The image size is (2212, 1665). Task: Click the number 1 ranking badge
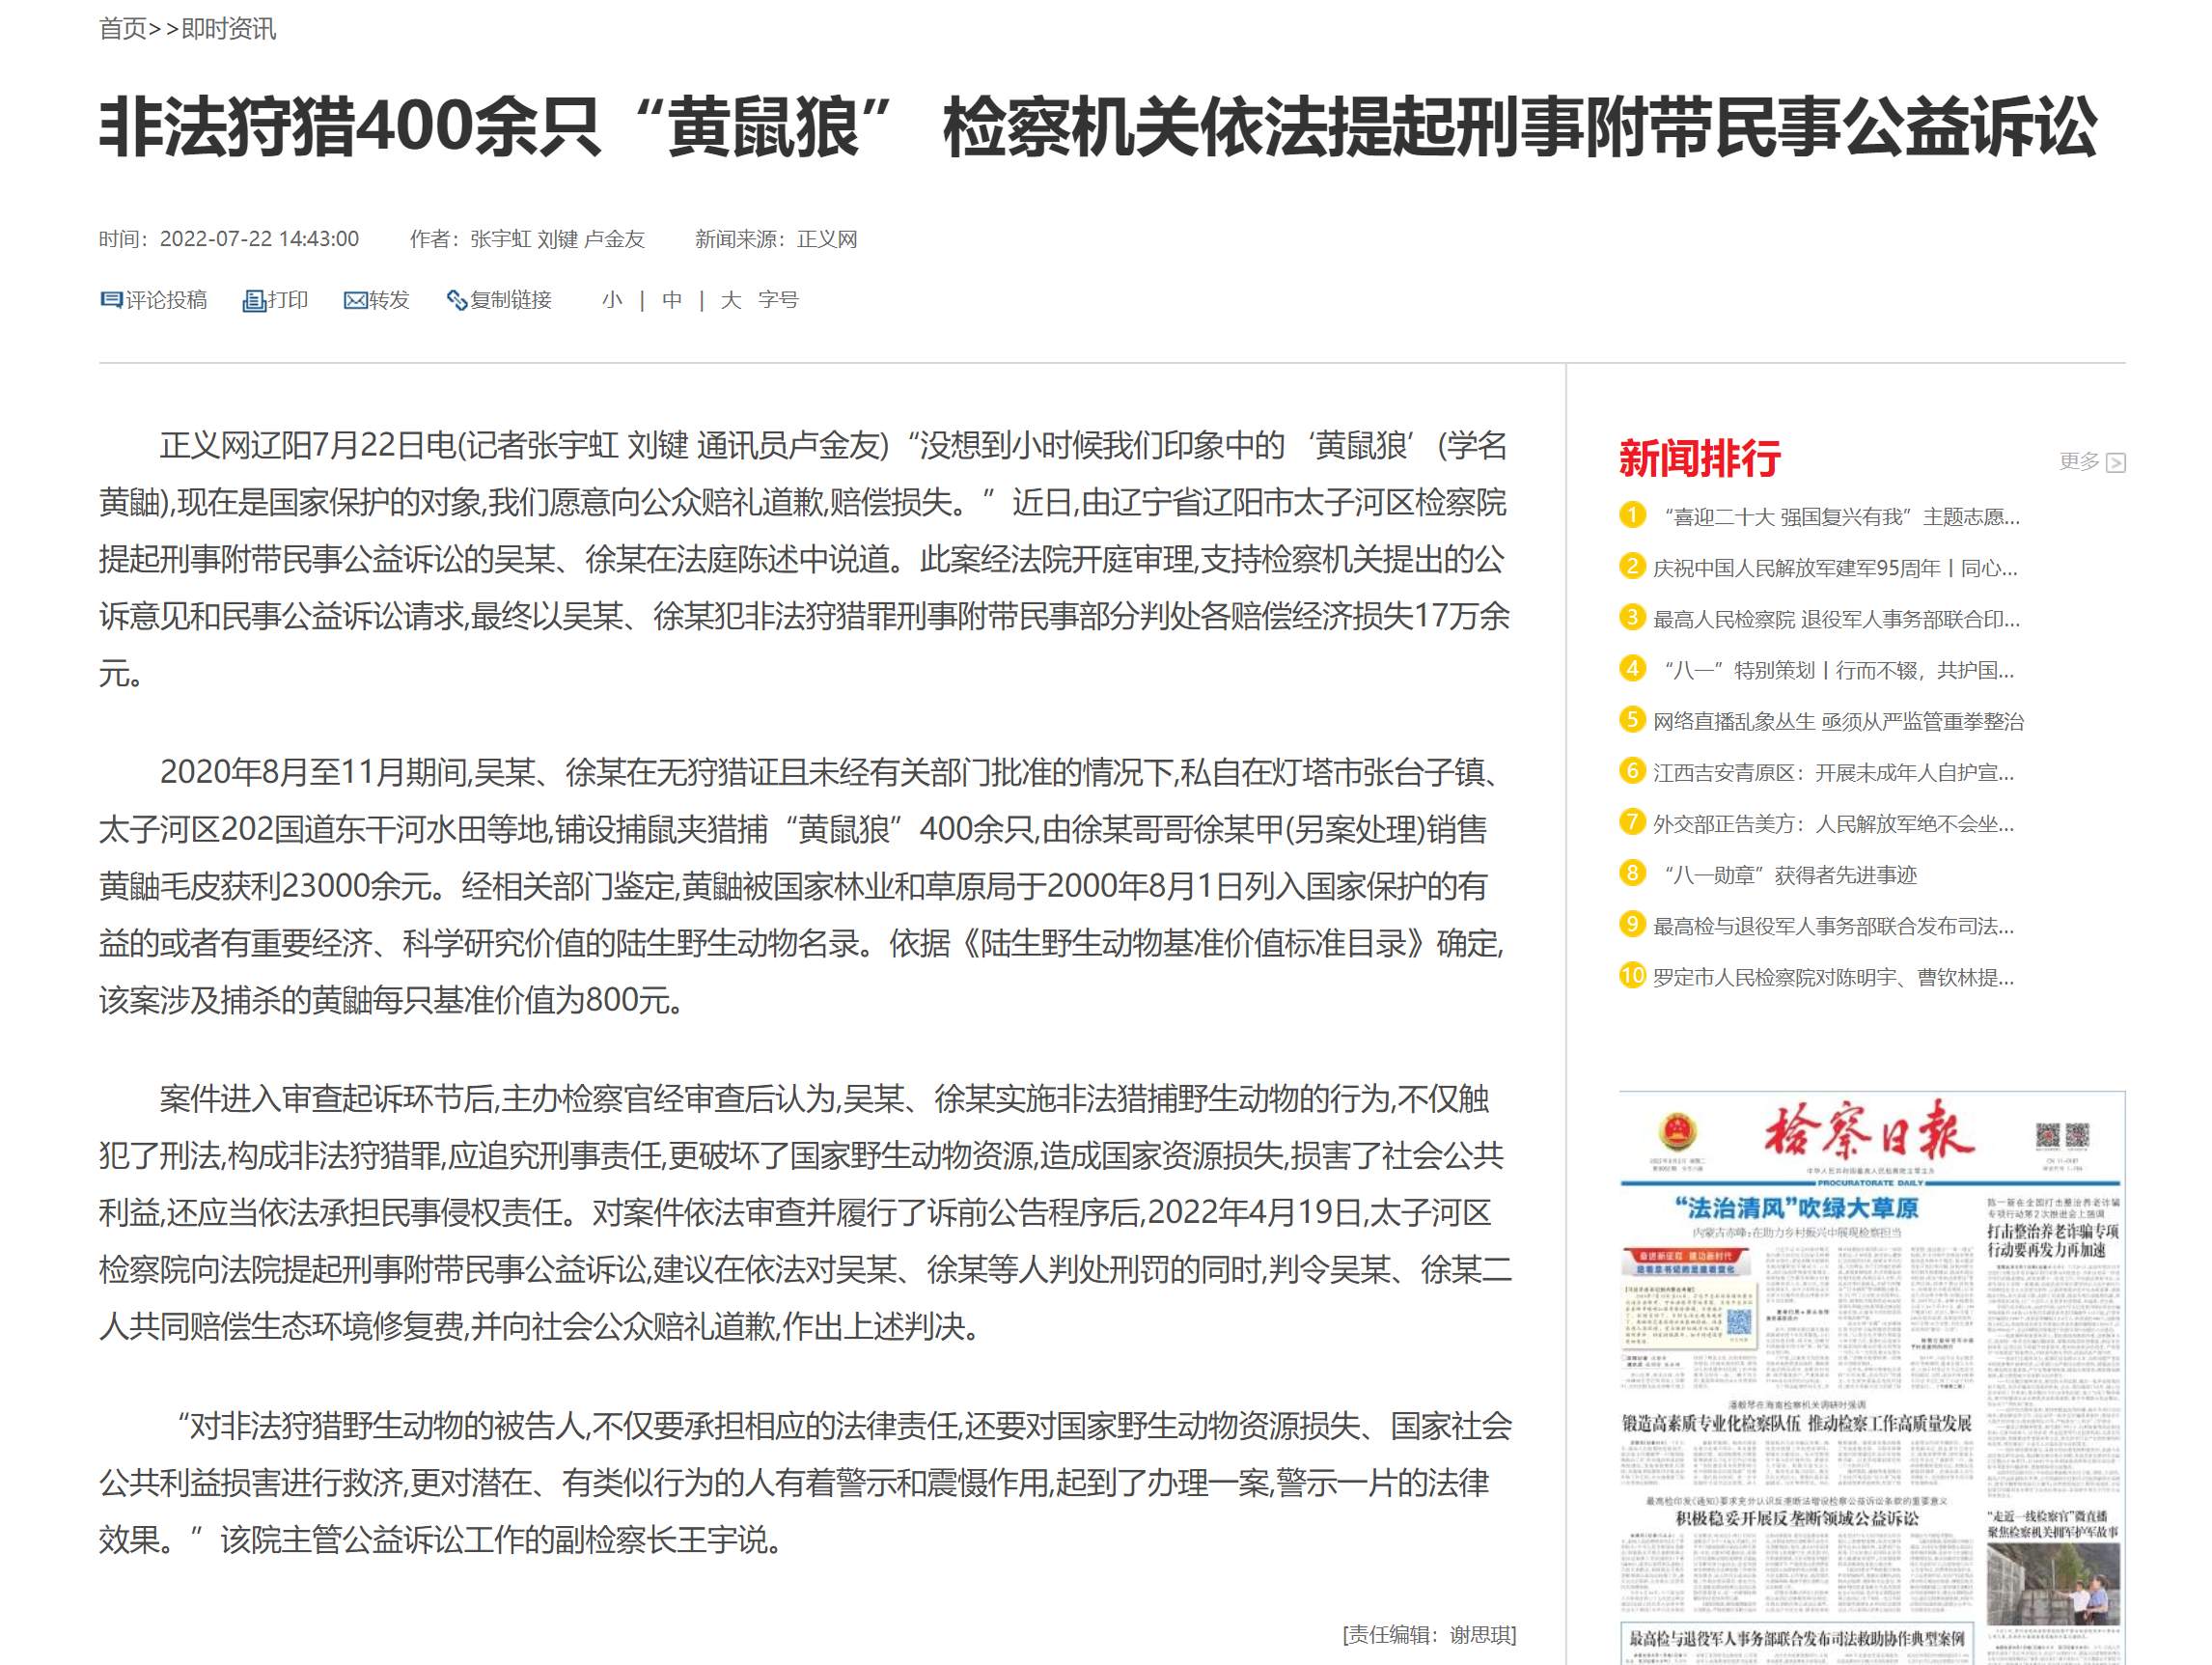1632,515
